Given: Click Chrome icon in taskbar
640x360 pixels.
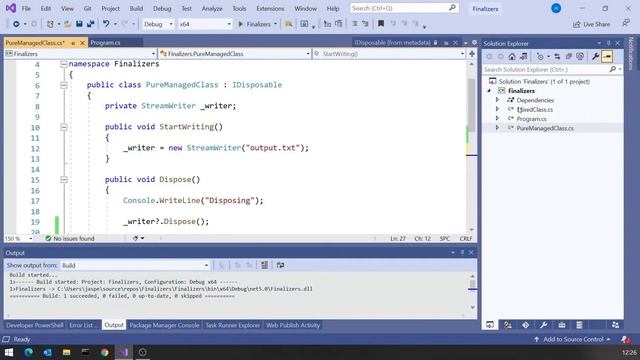Looking at the screenshot, I should [104, 352].
